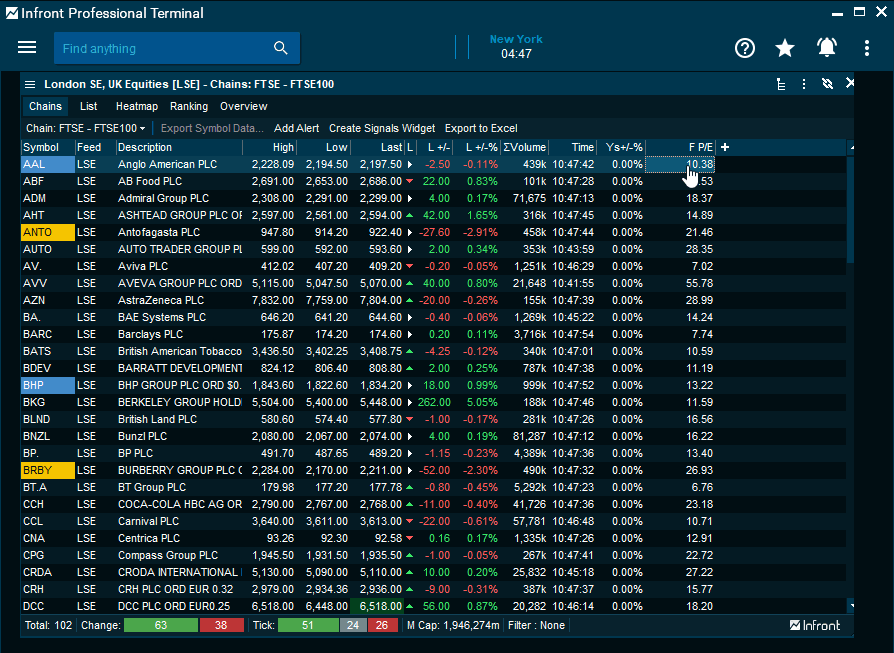The width and height of the screenshot is (894, 653).
Task: Open the alerts bell icon
Action: tap(827, 48)
